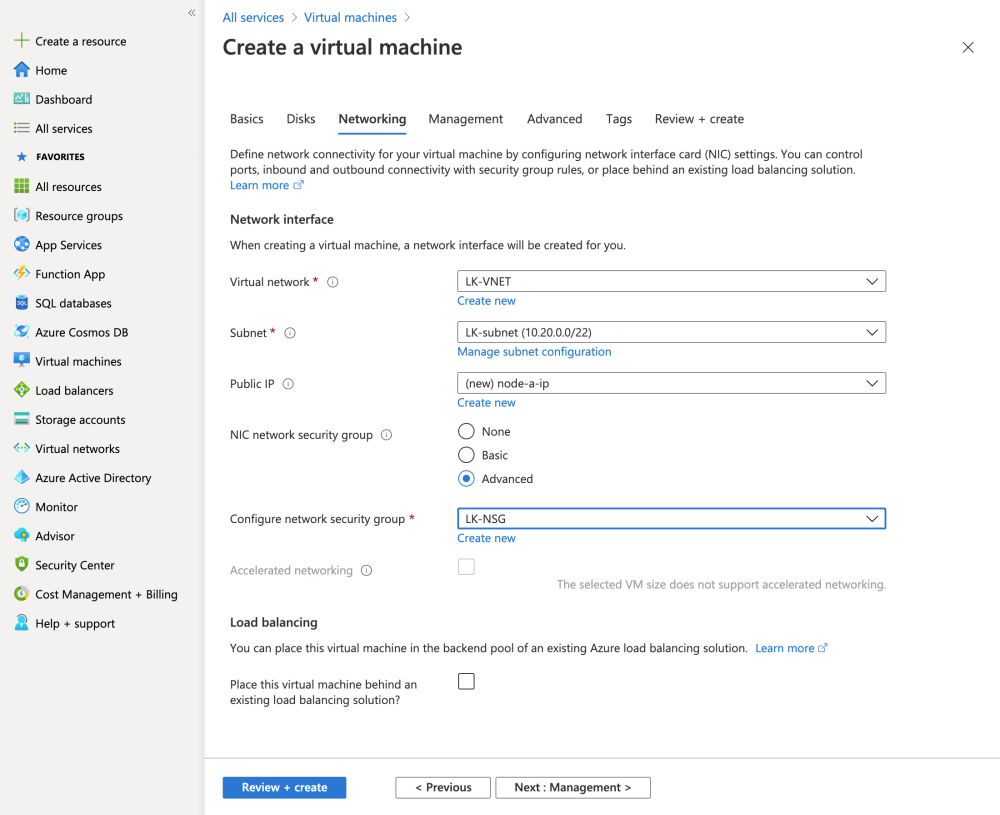Check the load balancing solution checkbox
1000x815 pixels.
point(466,682)
